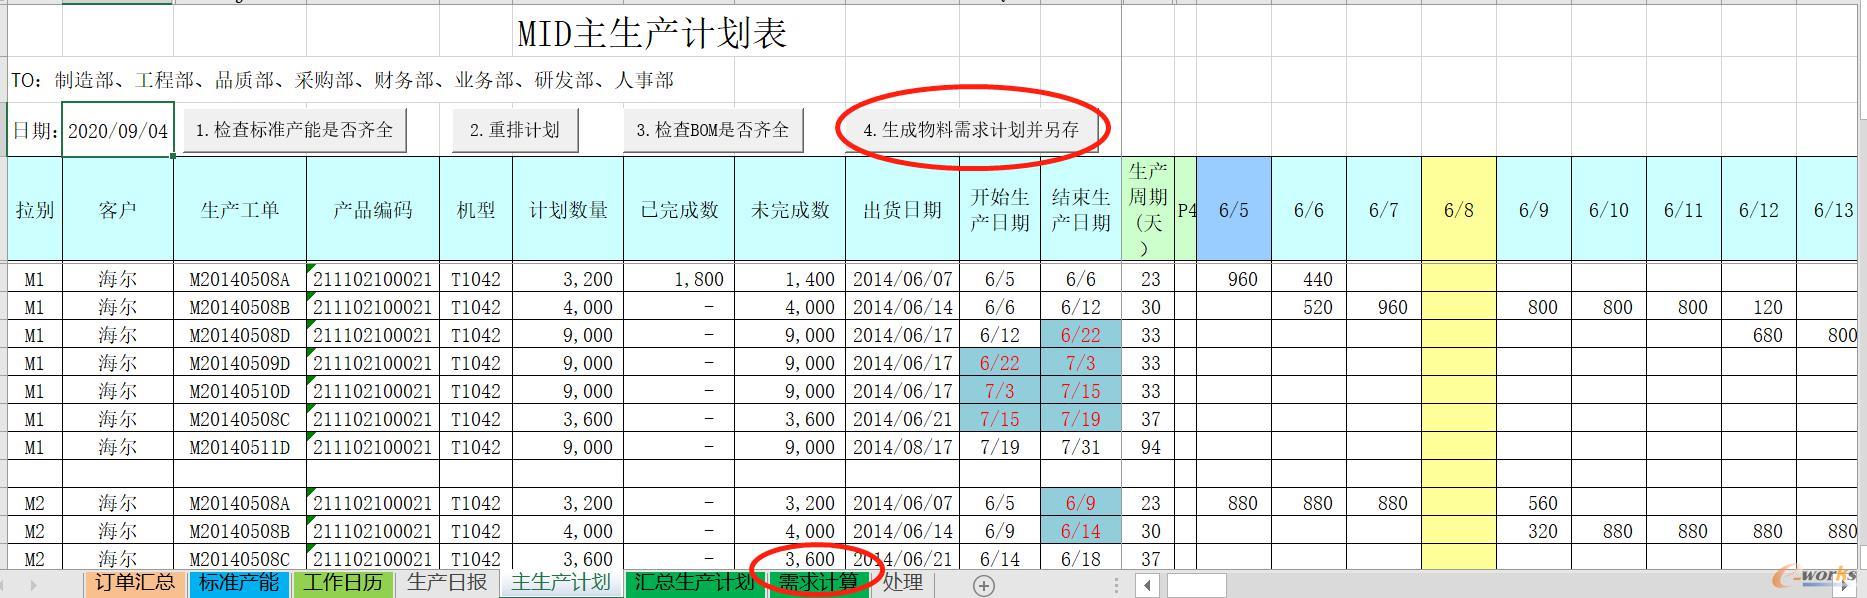Open the 订单汇总 sheet tab

click(134, 583)
